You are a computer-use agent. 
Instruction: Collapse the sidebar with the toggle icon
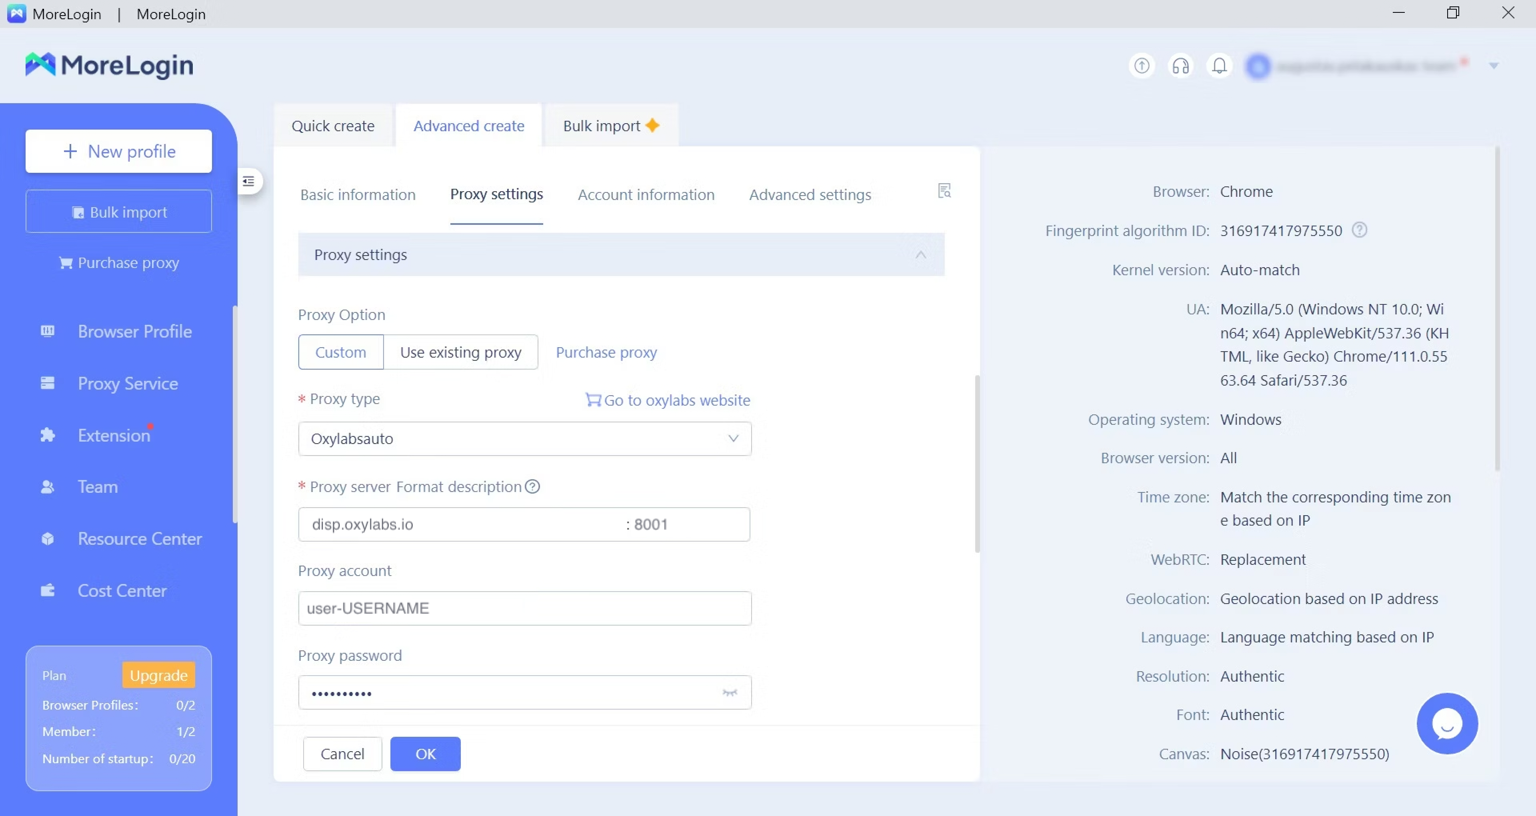pos(248,181)
